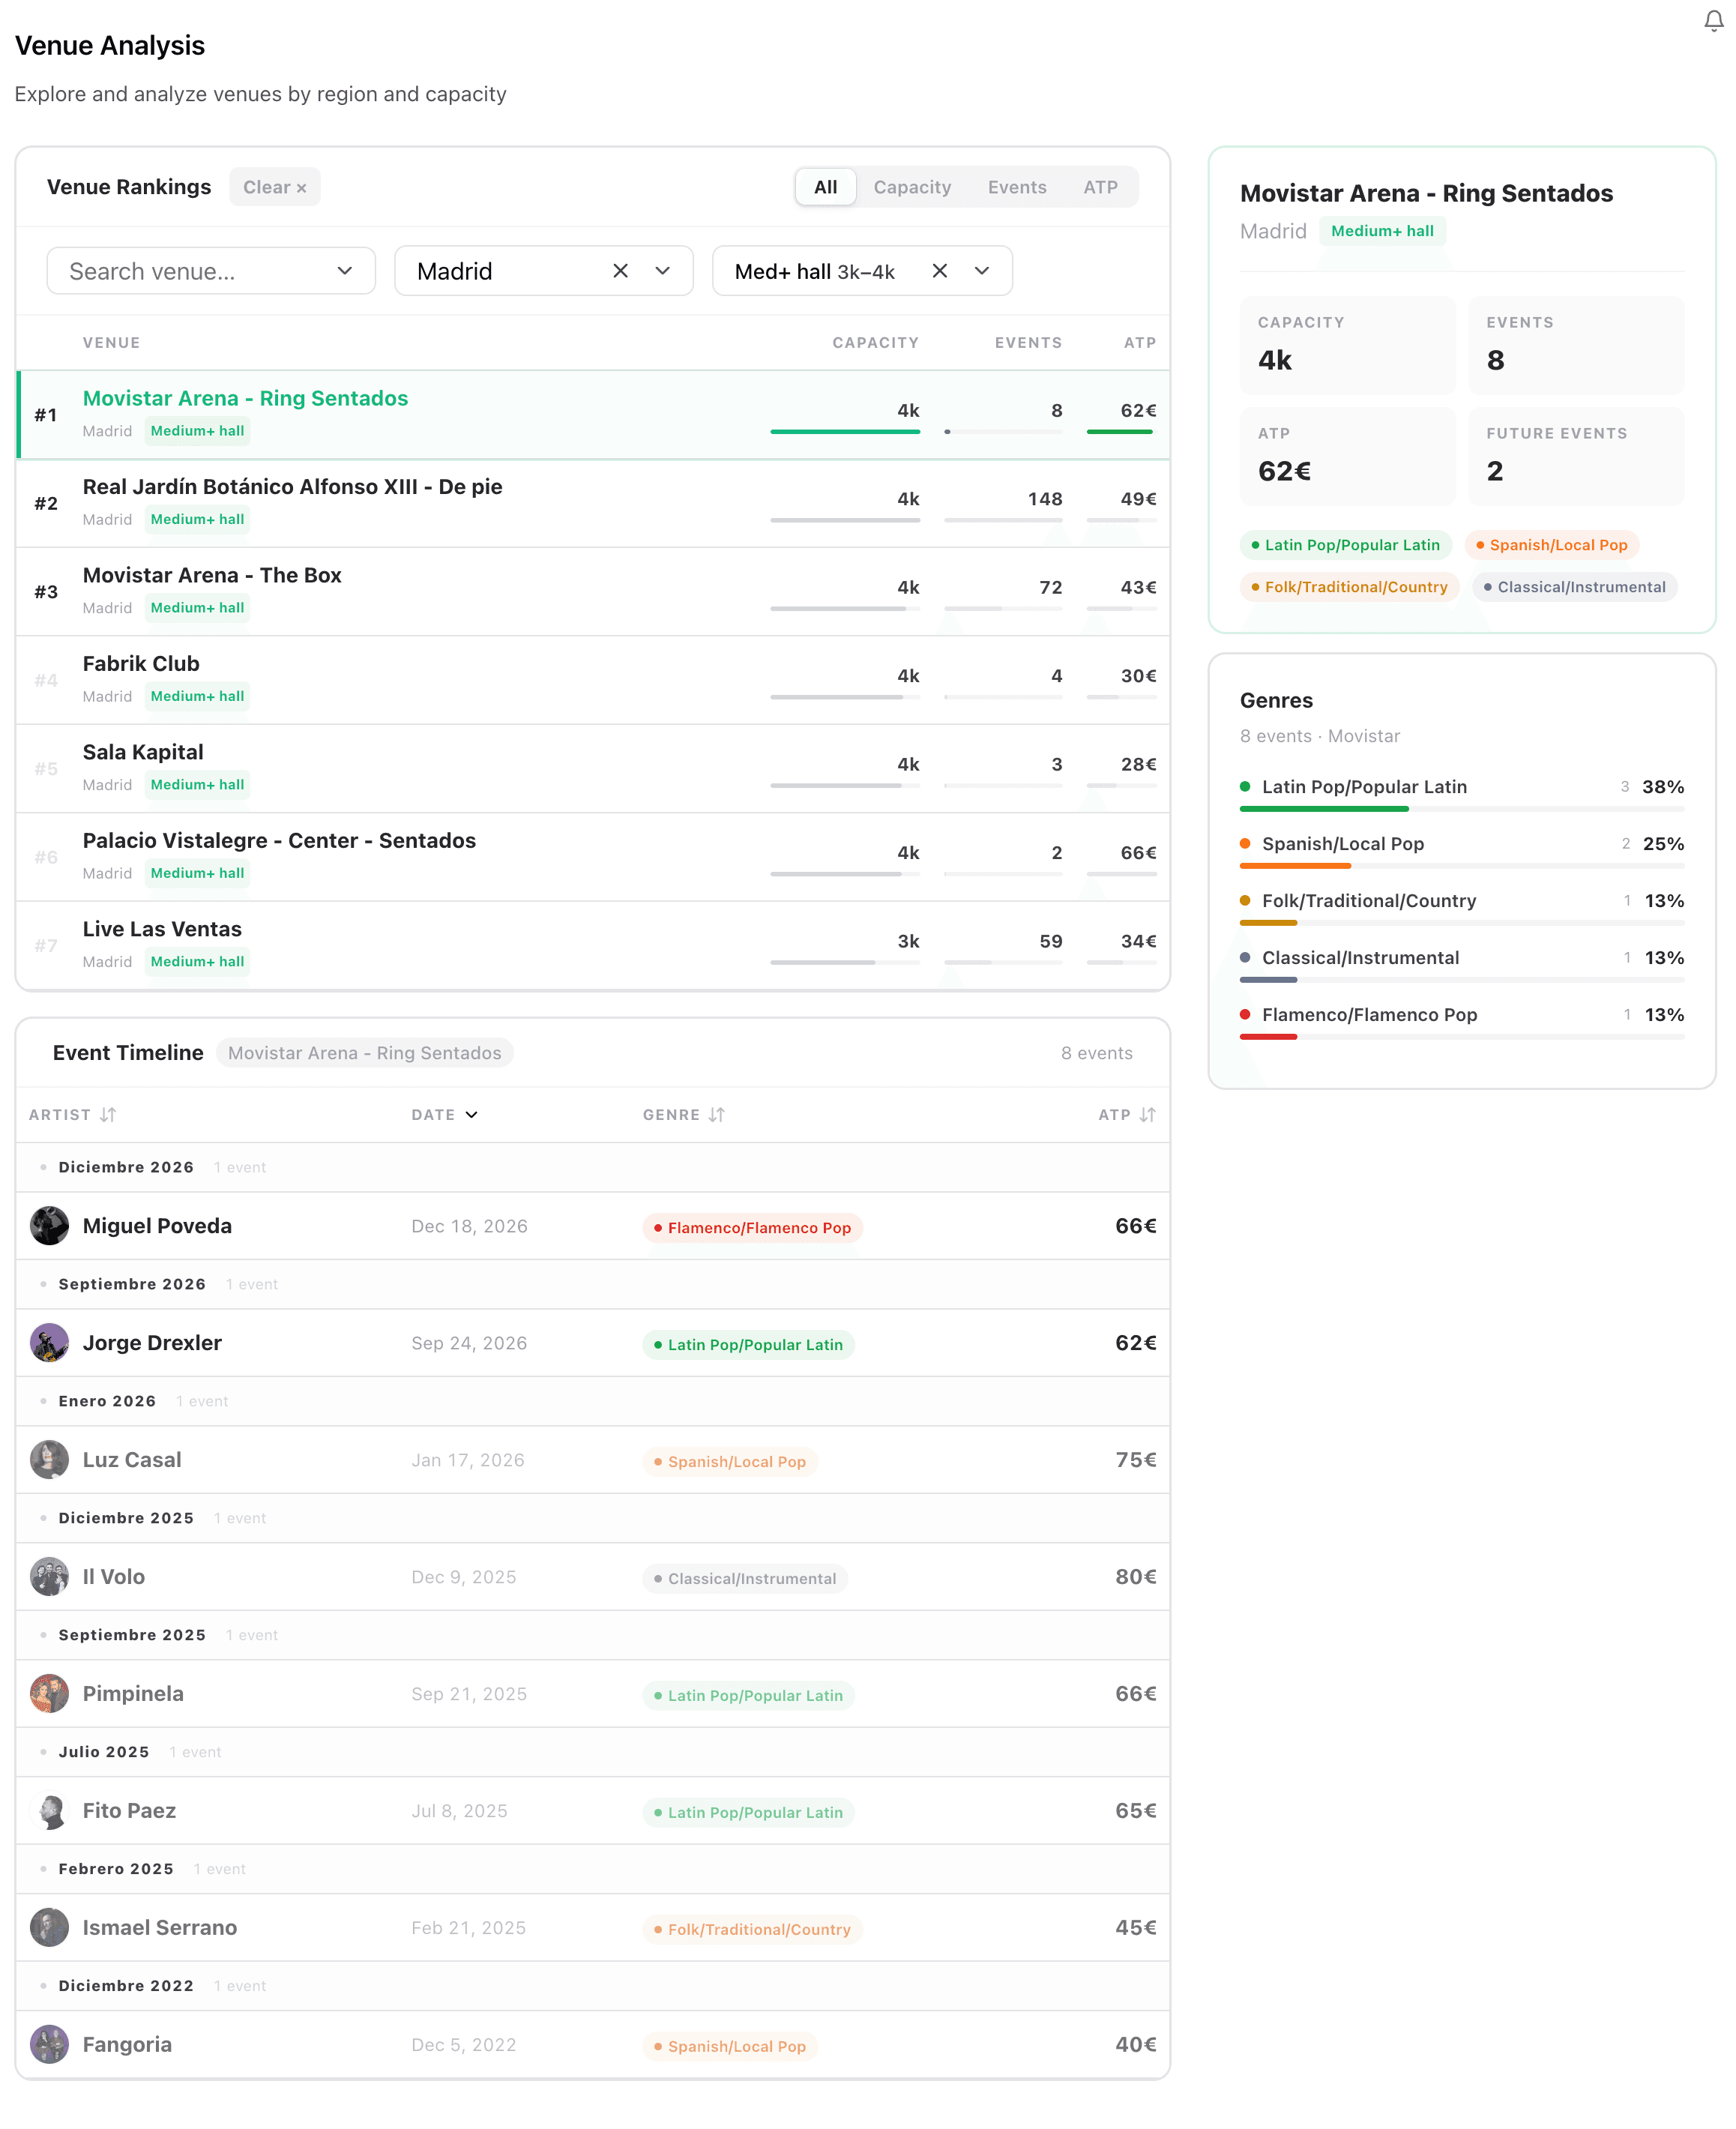Click Jorge Drexler's avatar image
The height and width of the screenshot is (2129, 1736).
tap(49, 1342)
